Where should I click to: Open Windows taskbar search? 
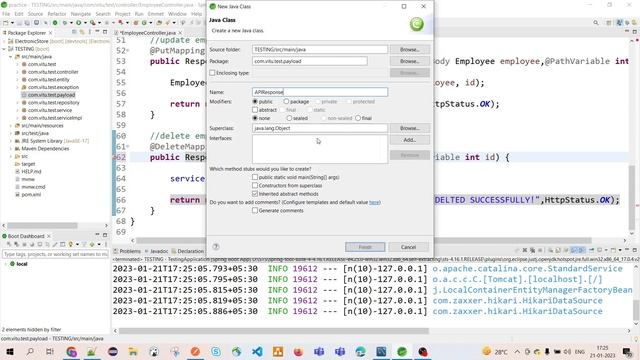pos(30,351)
